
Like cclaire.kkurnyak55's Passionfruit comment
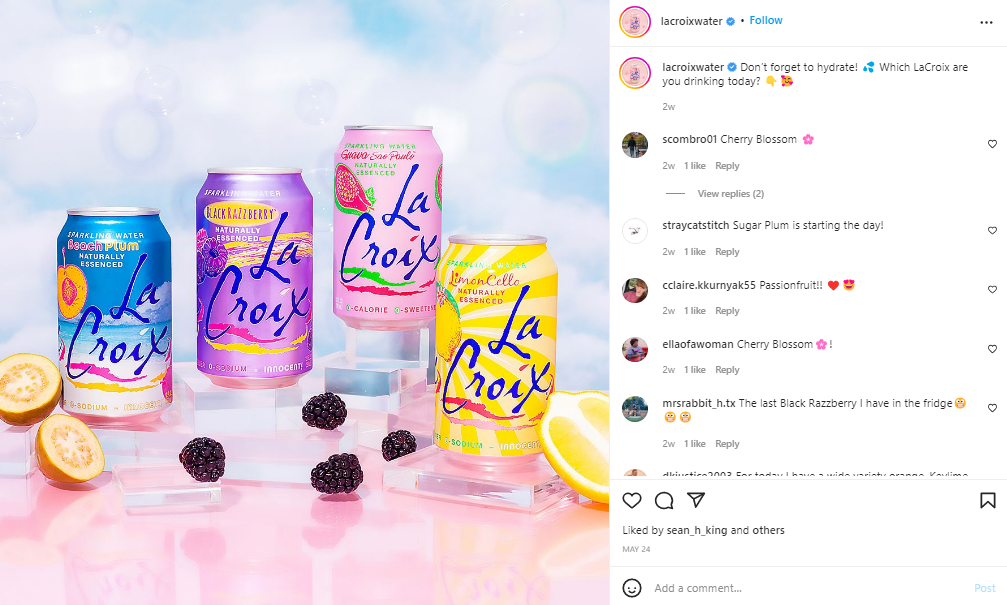point(992,289)
